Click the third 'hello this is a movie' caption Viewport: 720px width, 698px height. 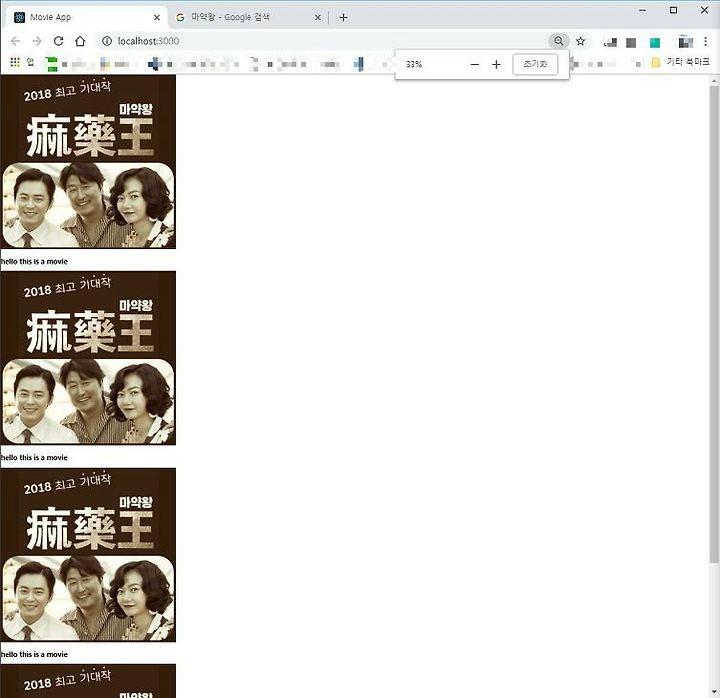point(34,654)
